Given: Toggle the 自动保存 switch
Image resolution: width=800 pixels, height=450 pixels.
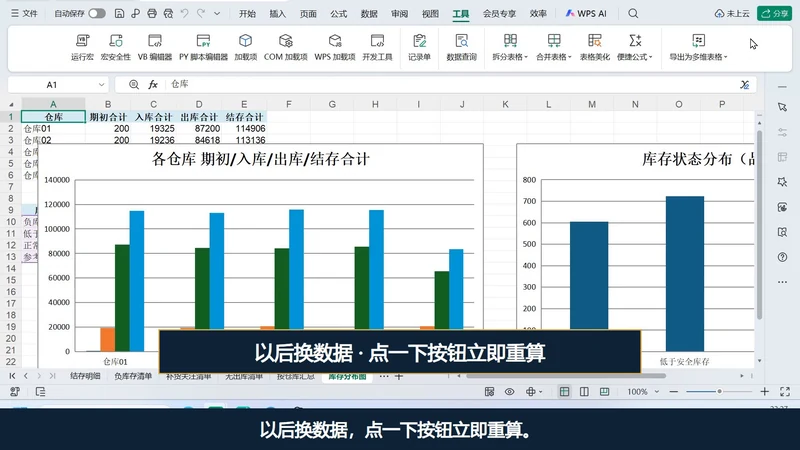Looking at the screenshot, I should [x=96, y=14].
